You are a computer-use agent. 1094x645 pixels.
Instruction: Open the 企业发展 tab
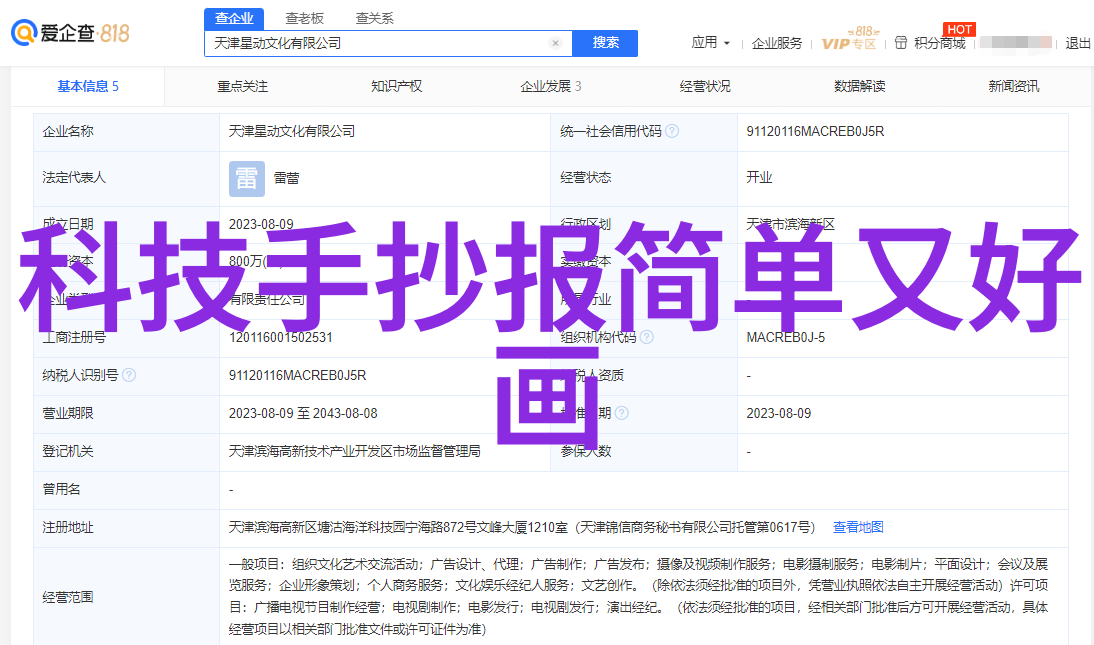[550, 87]
